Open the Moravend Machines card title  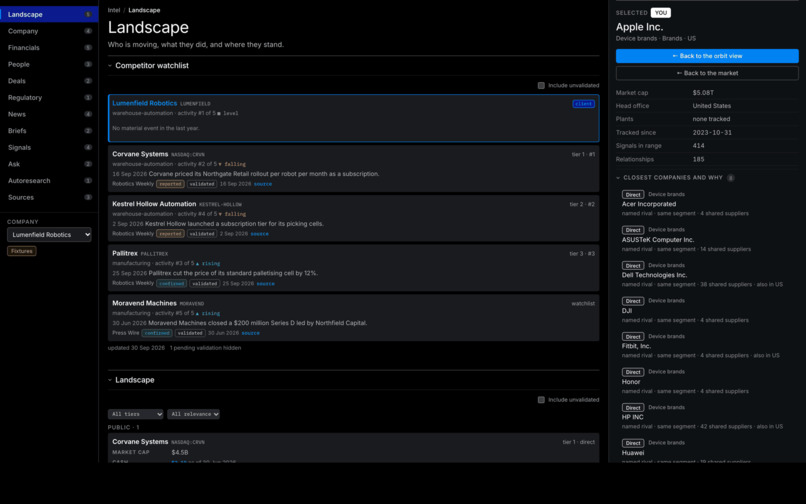144,303
